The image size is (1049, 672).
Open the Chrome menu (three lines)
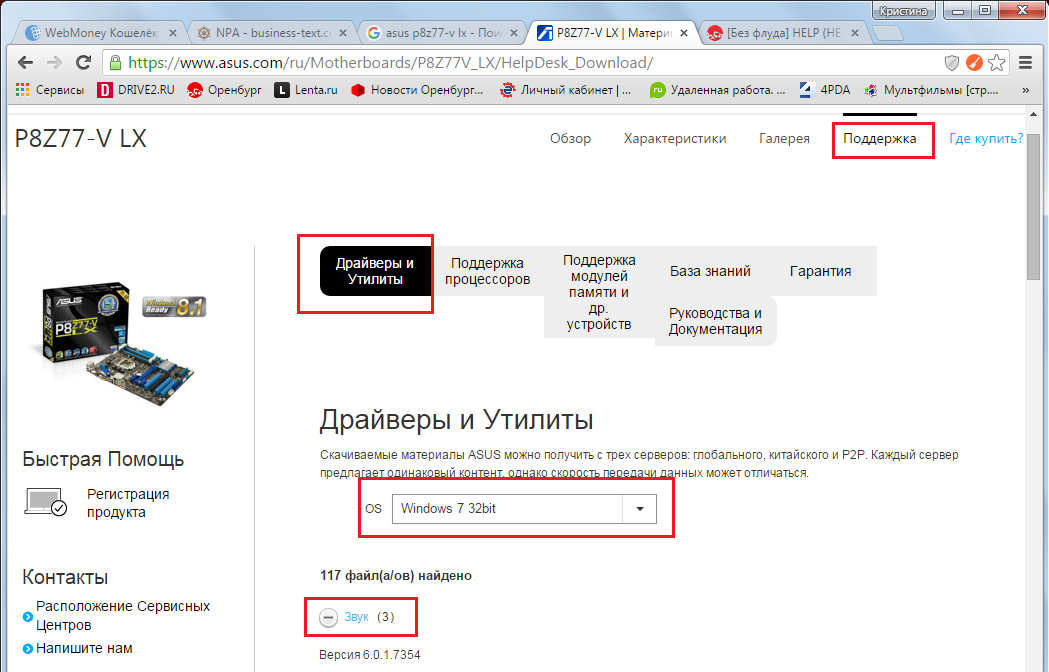pyautogui.click(x=1025, y=63)
